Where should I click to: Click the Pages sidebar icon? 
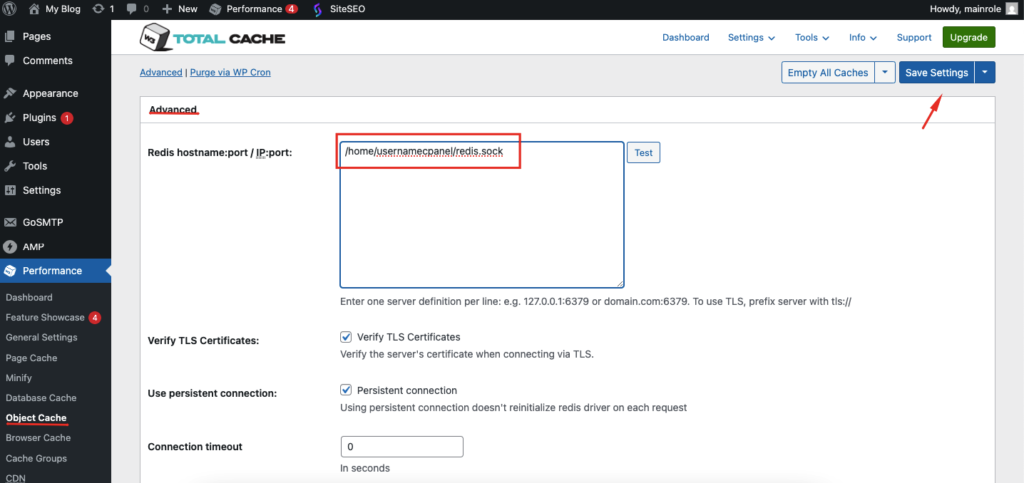click(10, 37)
